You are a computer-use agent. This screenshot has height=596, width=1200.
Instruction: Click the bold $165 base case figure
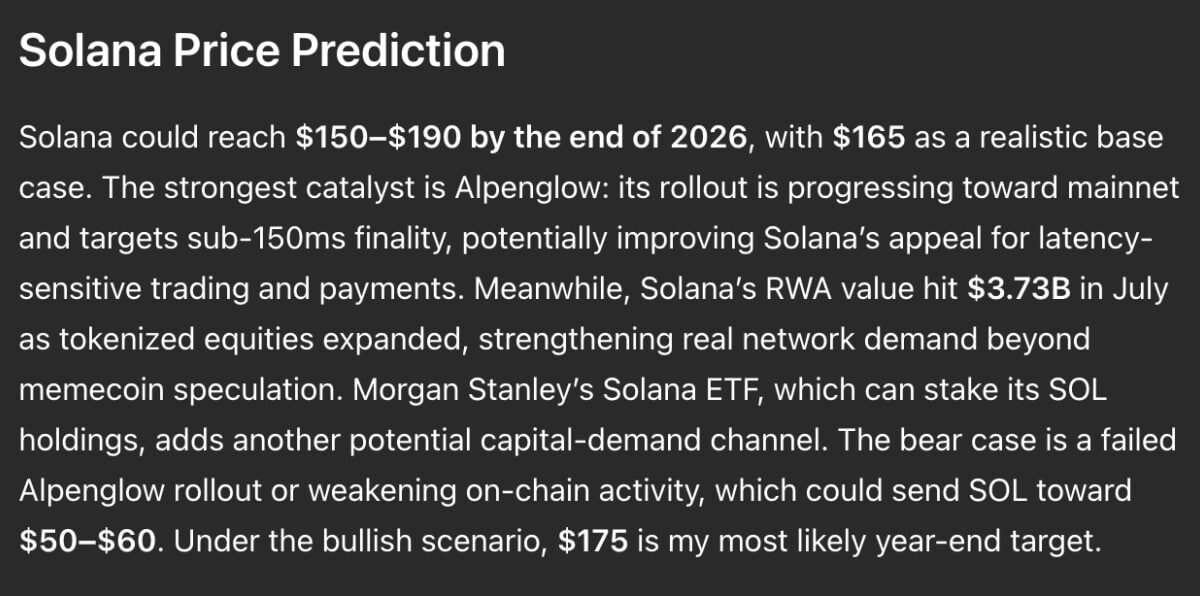(x=869, y=137)
